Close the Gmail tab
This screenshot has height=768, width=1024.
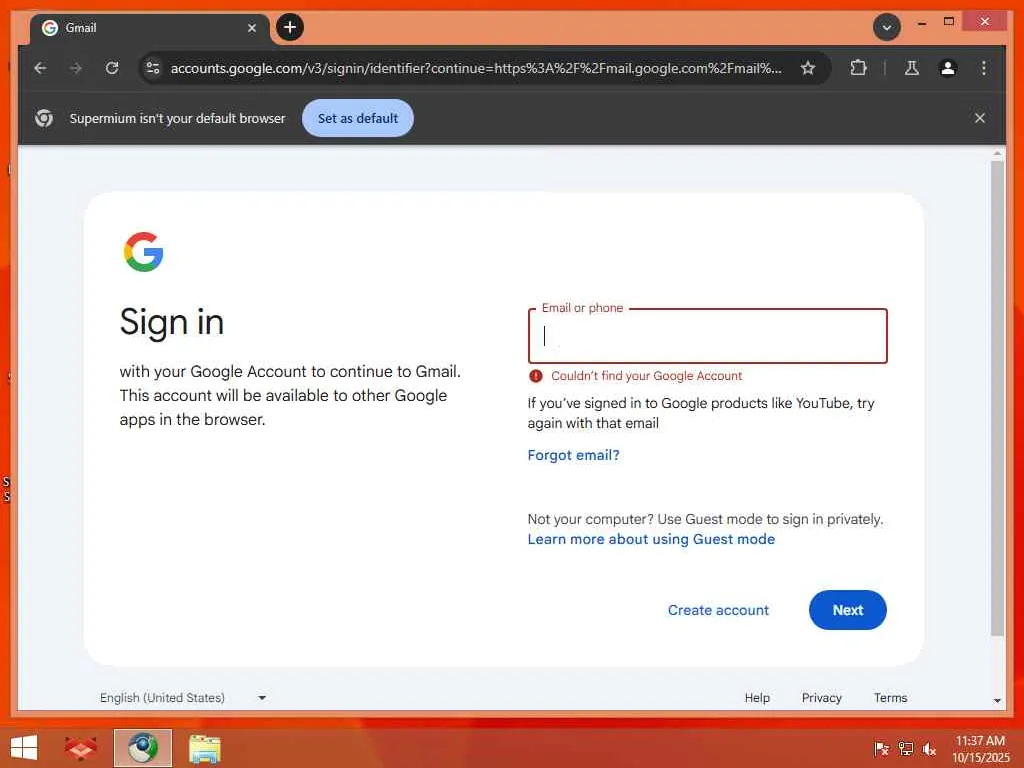pyautogui.click(x=251, y=28)
